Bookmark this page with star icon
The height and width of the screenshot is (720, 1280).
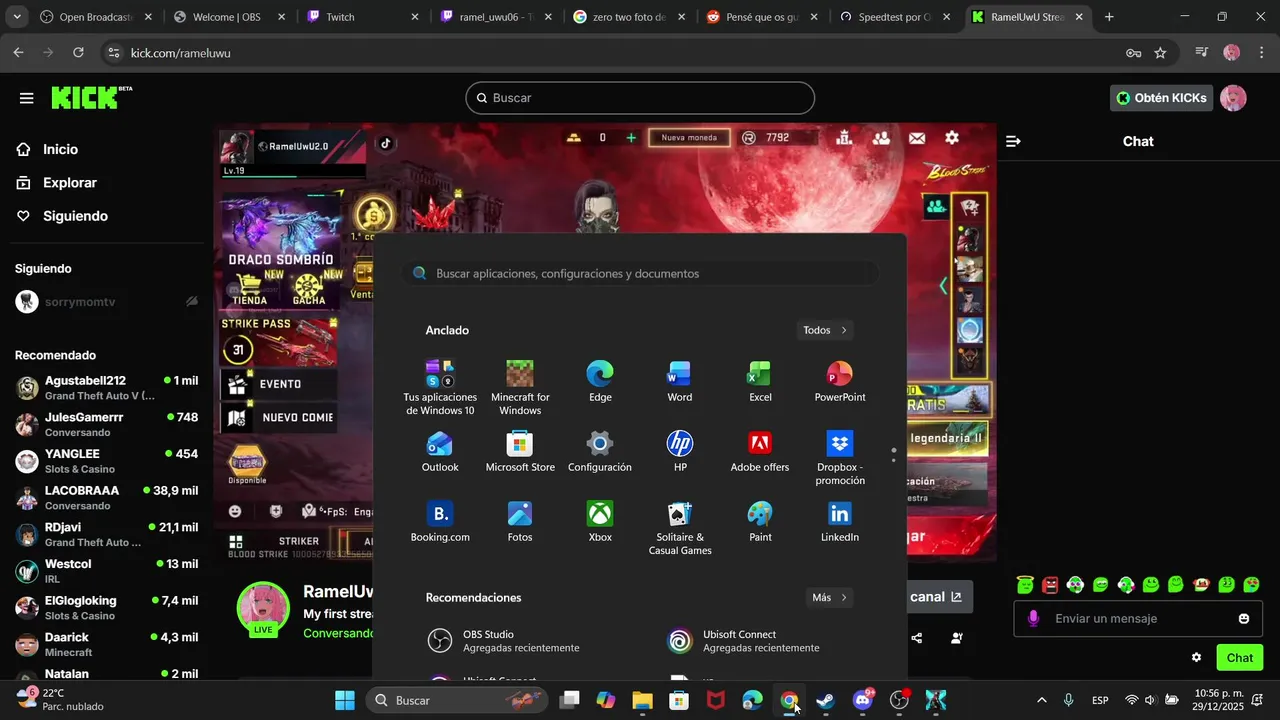[x=1160, y=53]
